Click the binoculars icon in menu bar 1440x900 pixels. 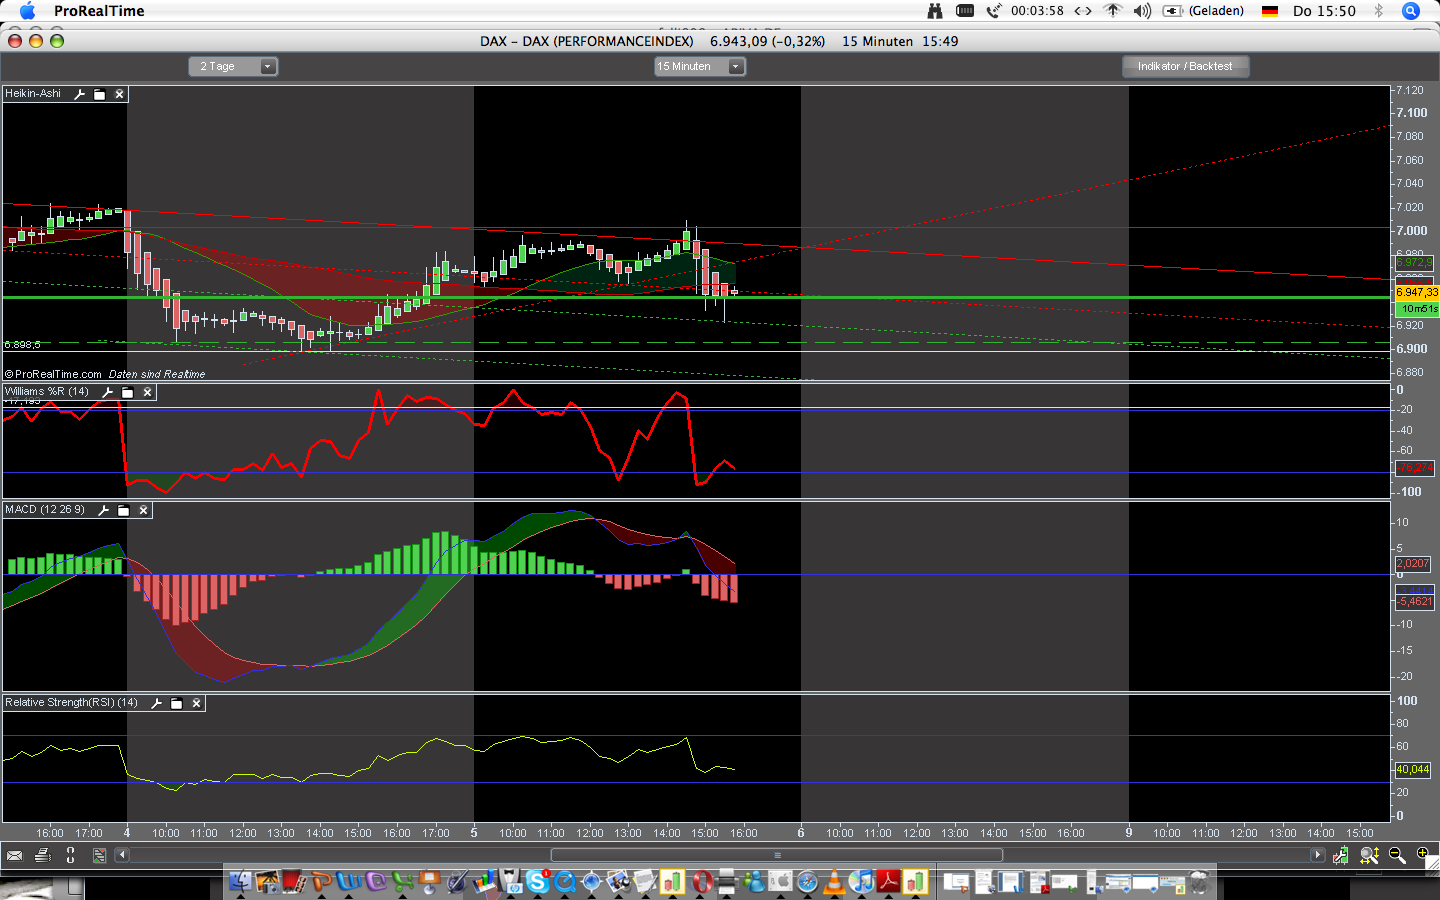click(x=935, y=11)
